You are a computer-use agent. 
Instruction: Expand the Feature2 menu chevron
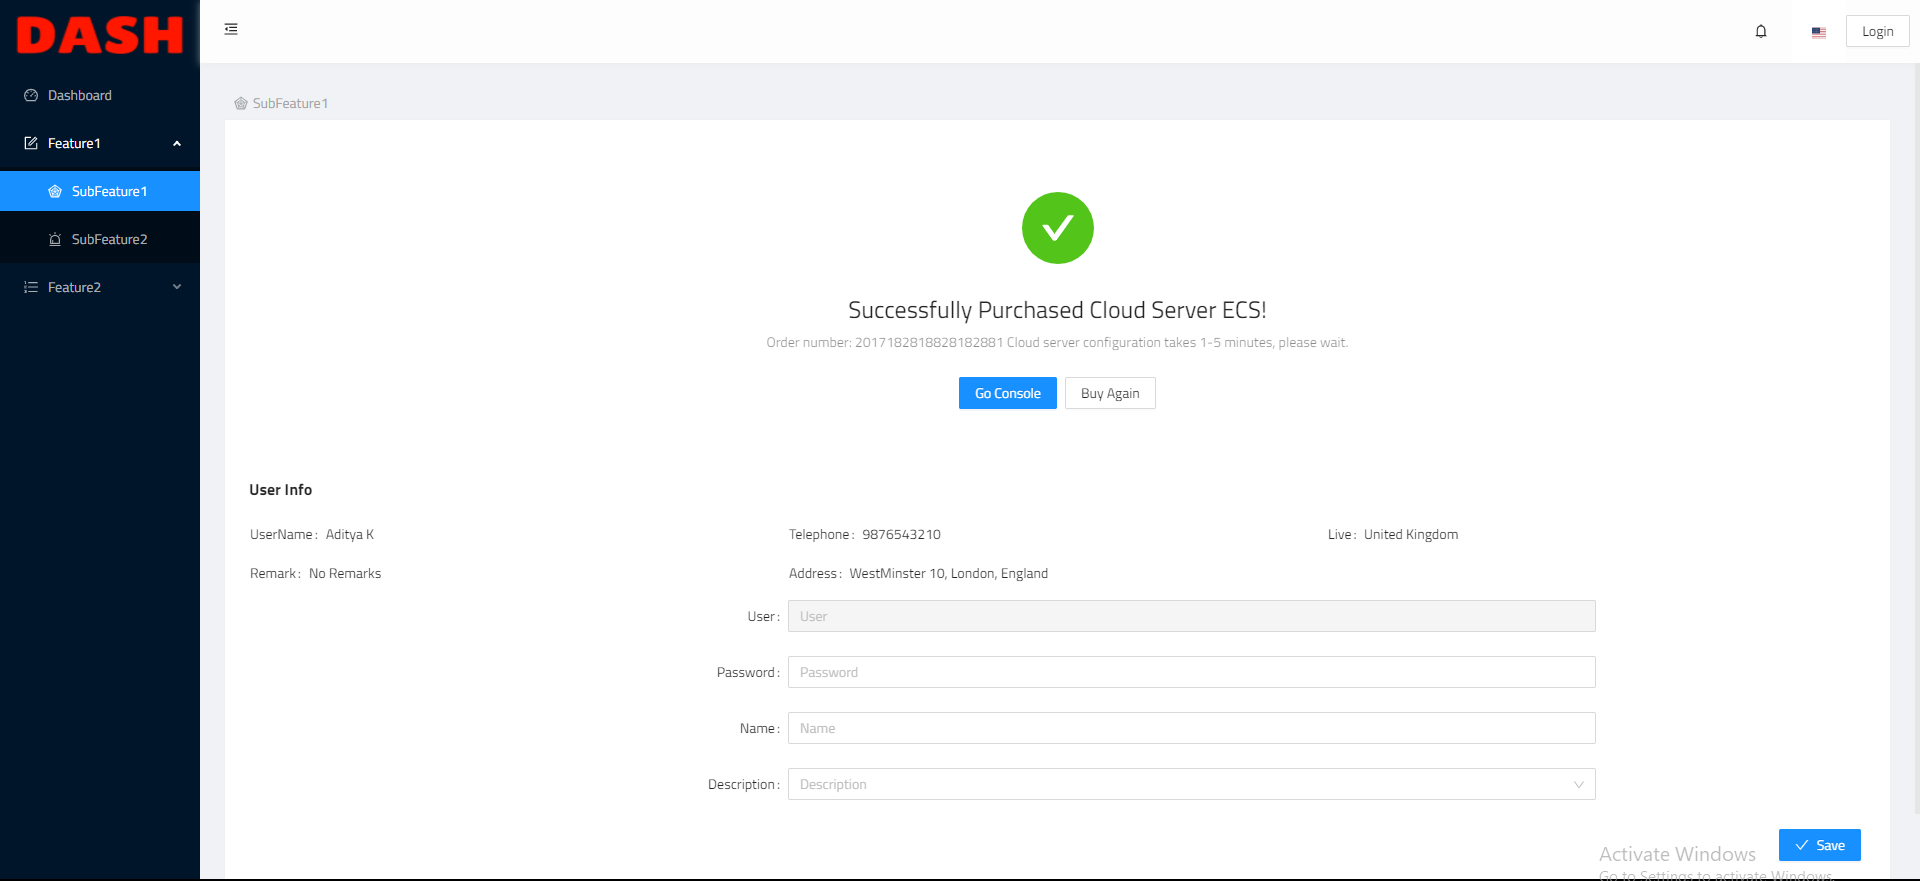177,288
